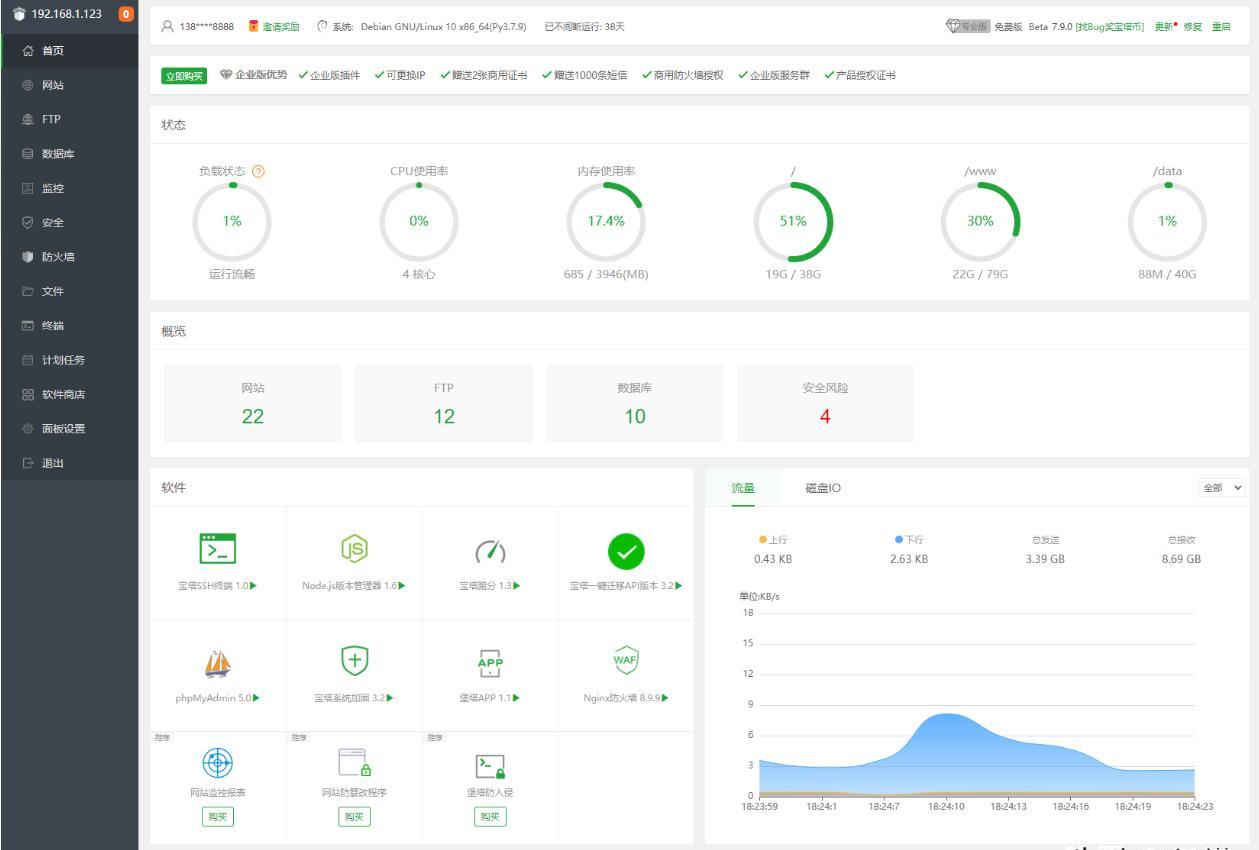The width and height of the screenshot is (1259, 850).
Task: Click the 防火墙 shield icon in the sidebar
Action: pos(27,257)
